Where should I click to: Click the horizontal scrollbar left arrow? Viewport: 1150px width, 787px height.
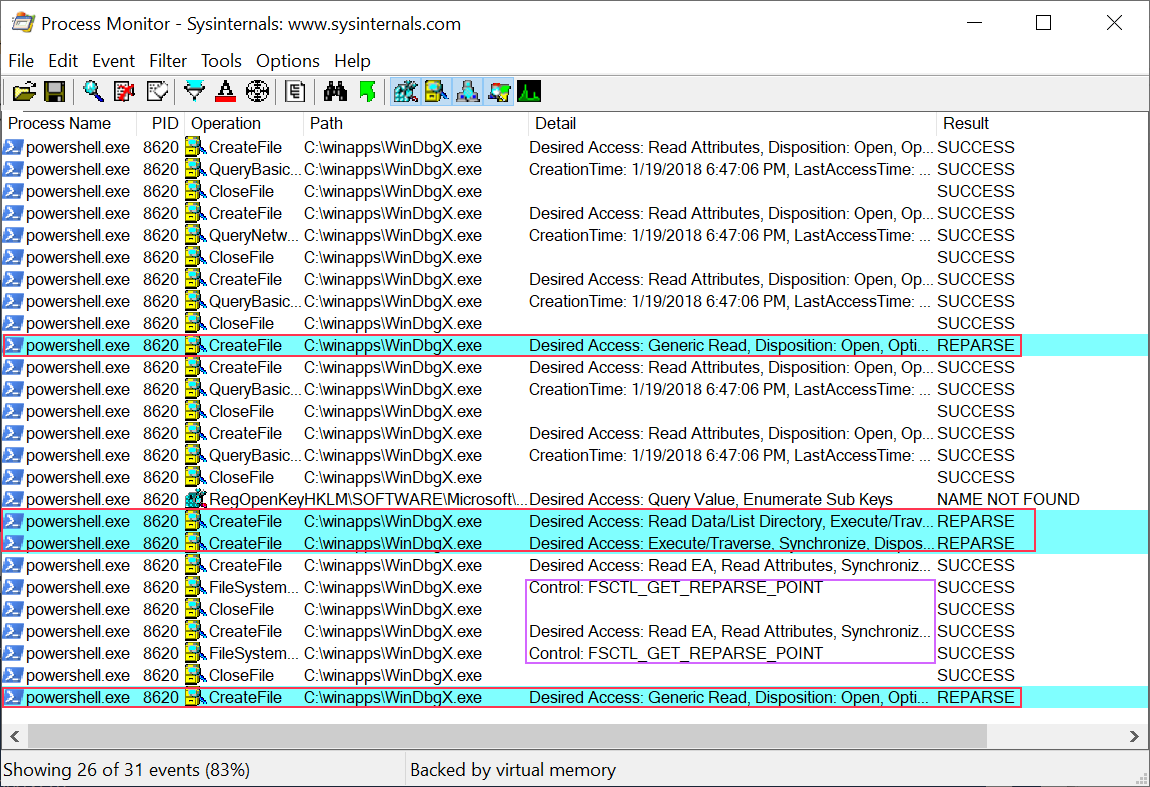point(15,736)
